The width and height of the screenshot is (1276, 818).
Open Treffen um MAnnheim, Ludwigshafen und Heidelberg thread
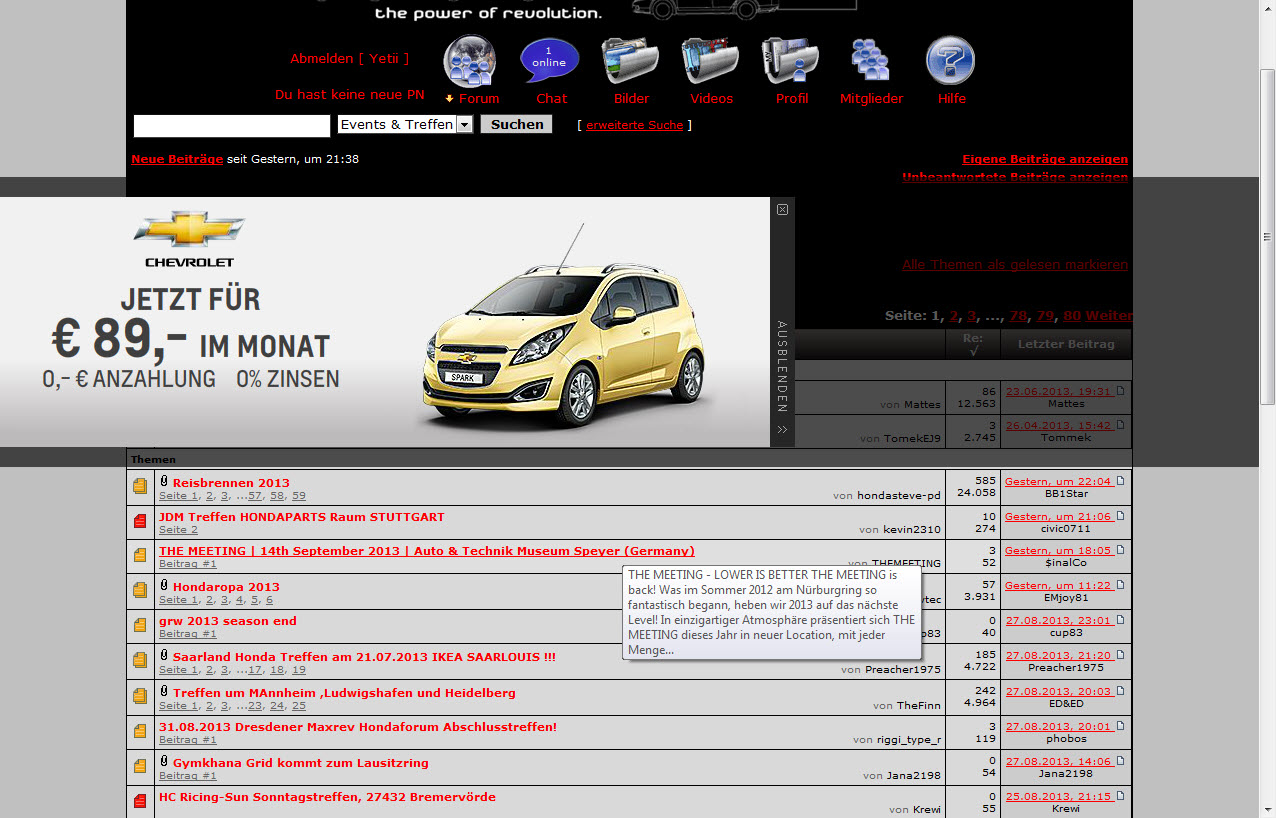[x=344, y=693]
